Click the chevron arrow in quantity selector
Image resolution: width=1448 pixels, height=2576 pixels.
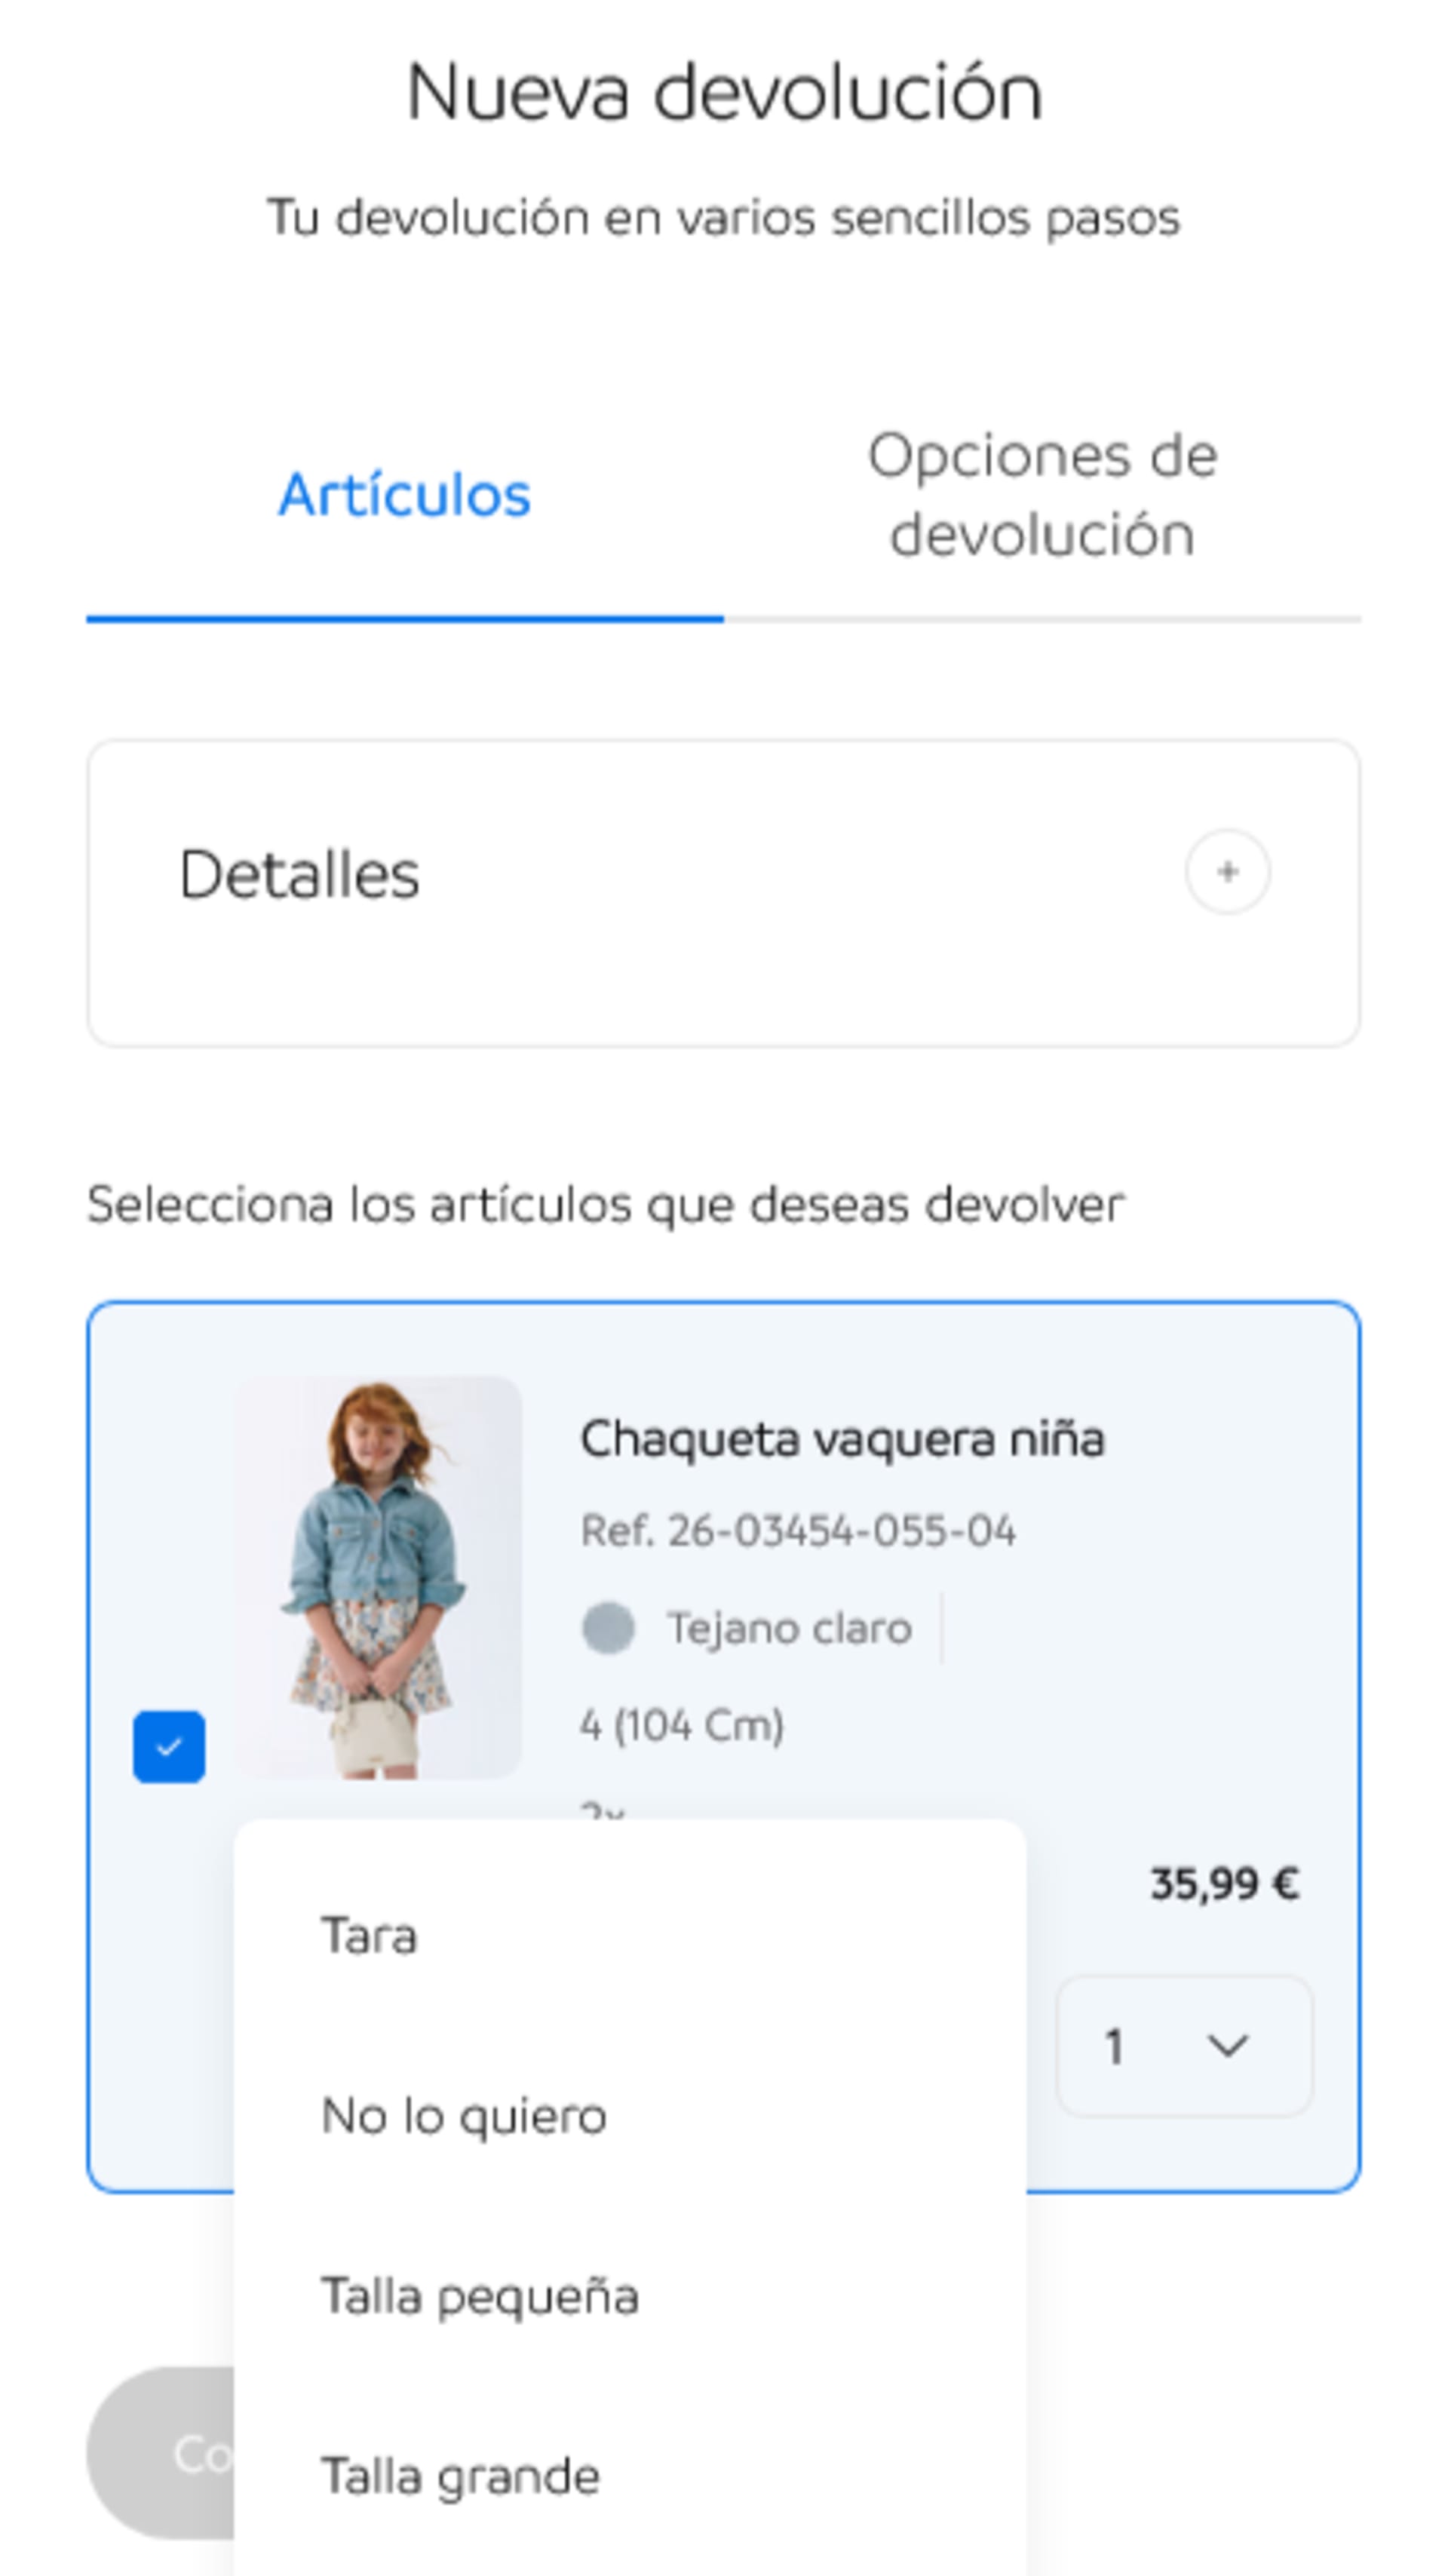1227,2046
